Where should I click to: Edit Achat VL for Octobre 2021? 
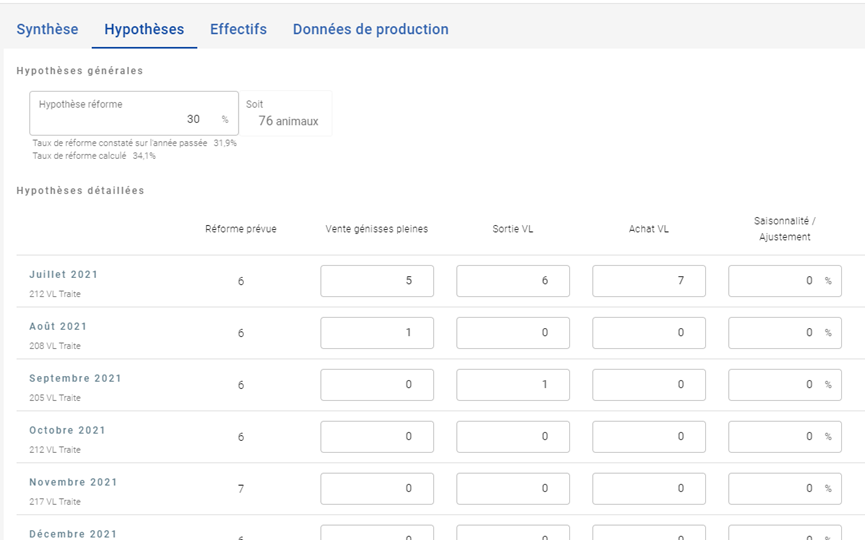click(x=649, y=436)
